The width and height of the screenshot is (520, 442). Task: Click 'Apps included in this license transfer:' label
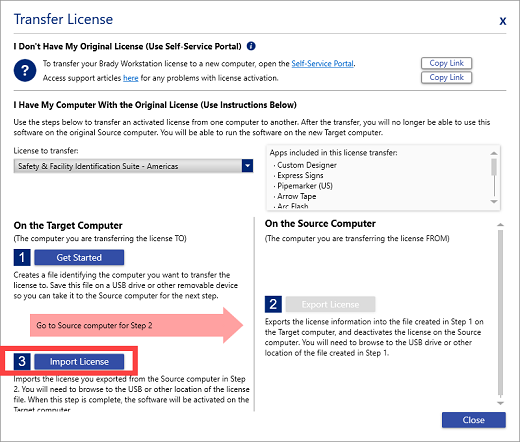(x=334, y=153)
